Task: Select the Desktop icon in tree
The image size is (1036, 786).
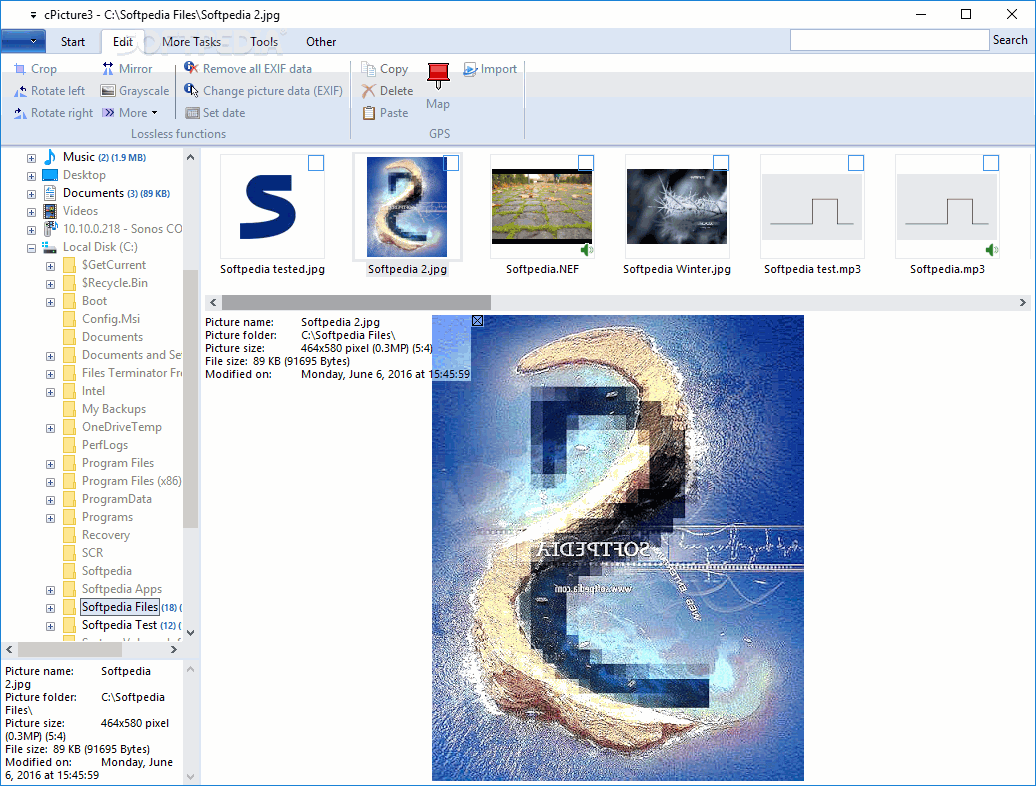Action: click(x=50, y=175)
